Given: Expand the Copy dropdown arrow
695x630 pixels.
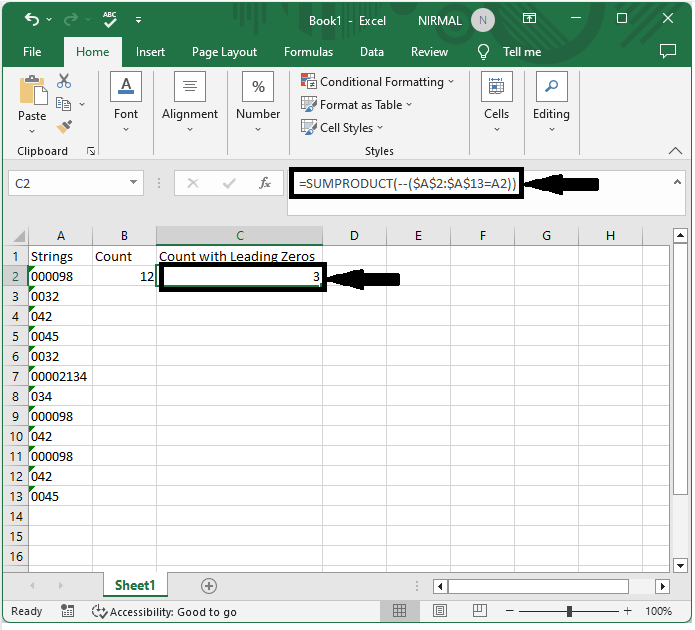Looking at the screenshot, I should [x=82, y=105].
